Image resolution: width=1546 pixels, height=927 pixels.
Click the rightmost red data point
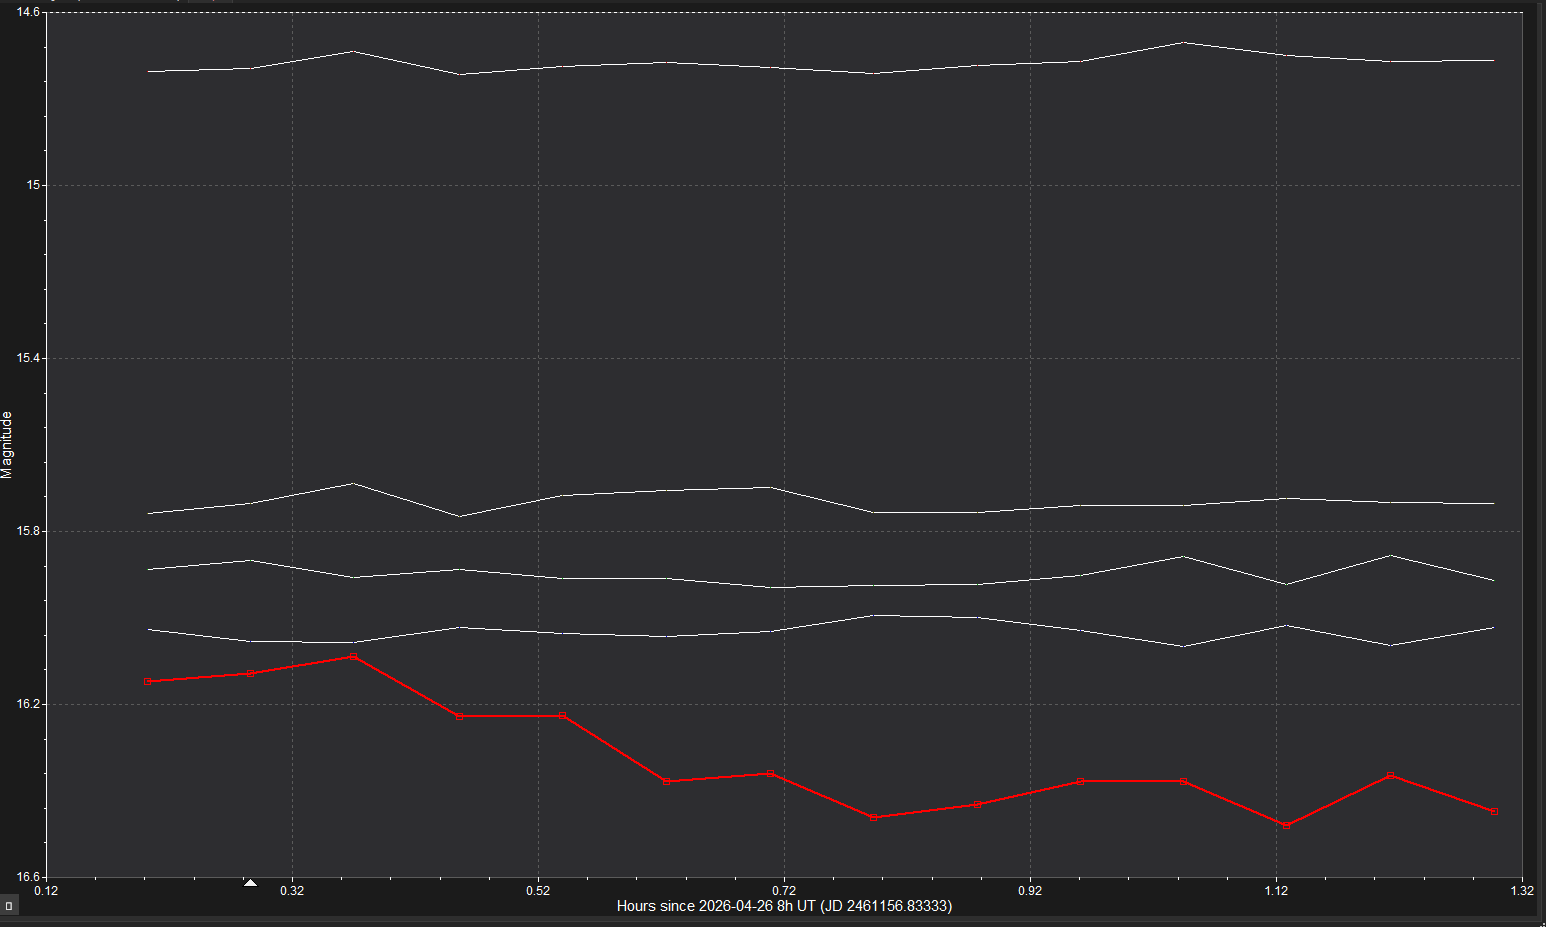(x=1494, y=811)
